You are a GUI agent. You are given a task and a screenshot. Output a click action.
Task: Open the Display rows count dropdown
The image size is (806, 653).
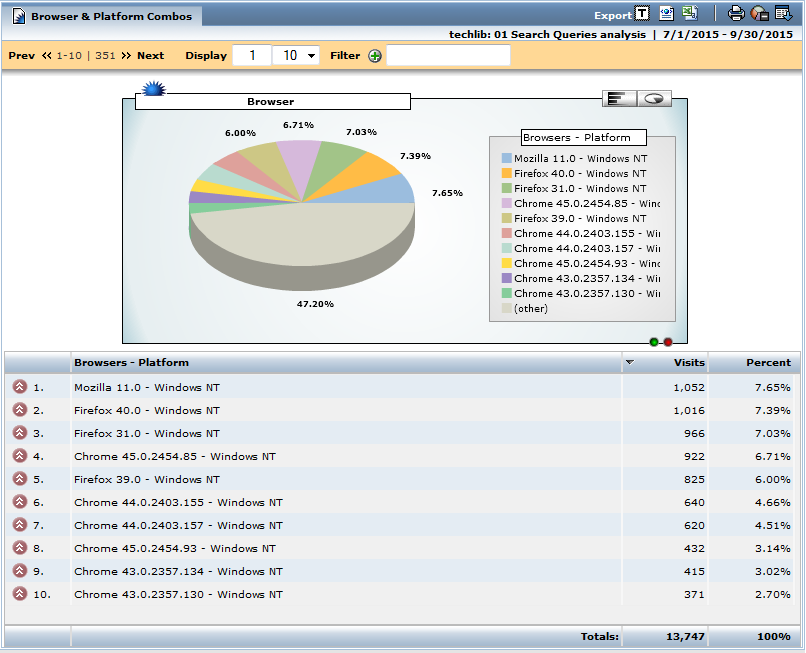pyautogui.click(x=296, y=56)
